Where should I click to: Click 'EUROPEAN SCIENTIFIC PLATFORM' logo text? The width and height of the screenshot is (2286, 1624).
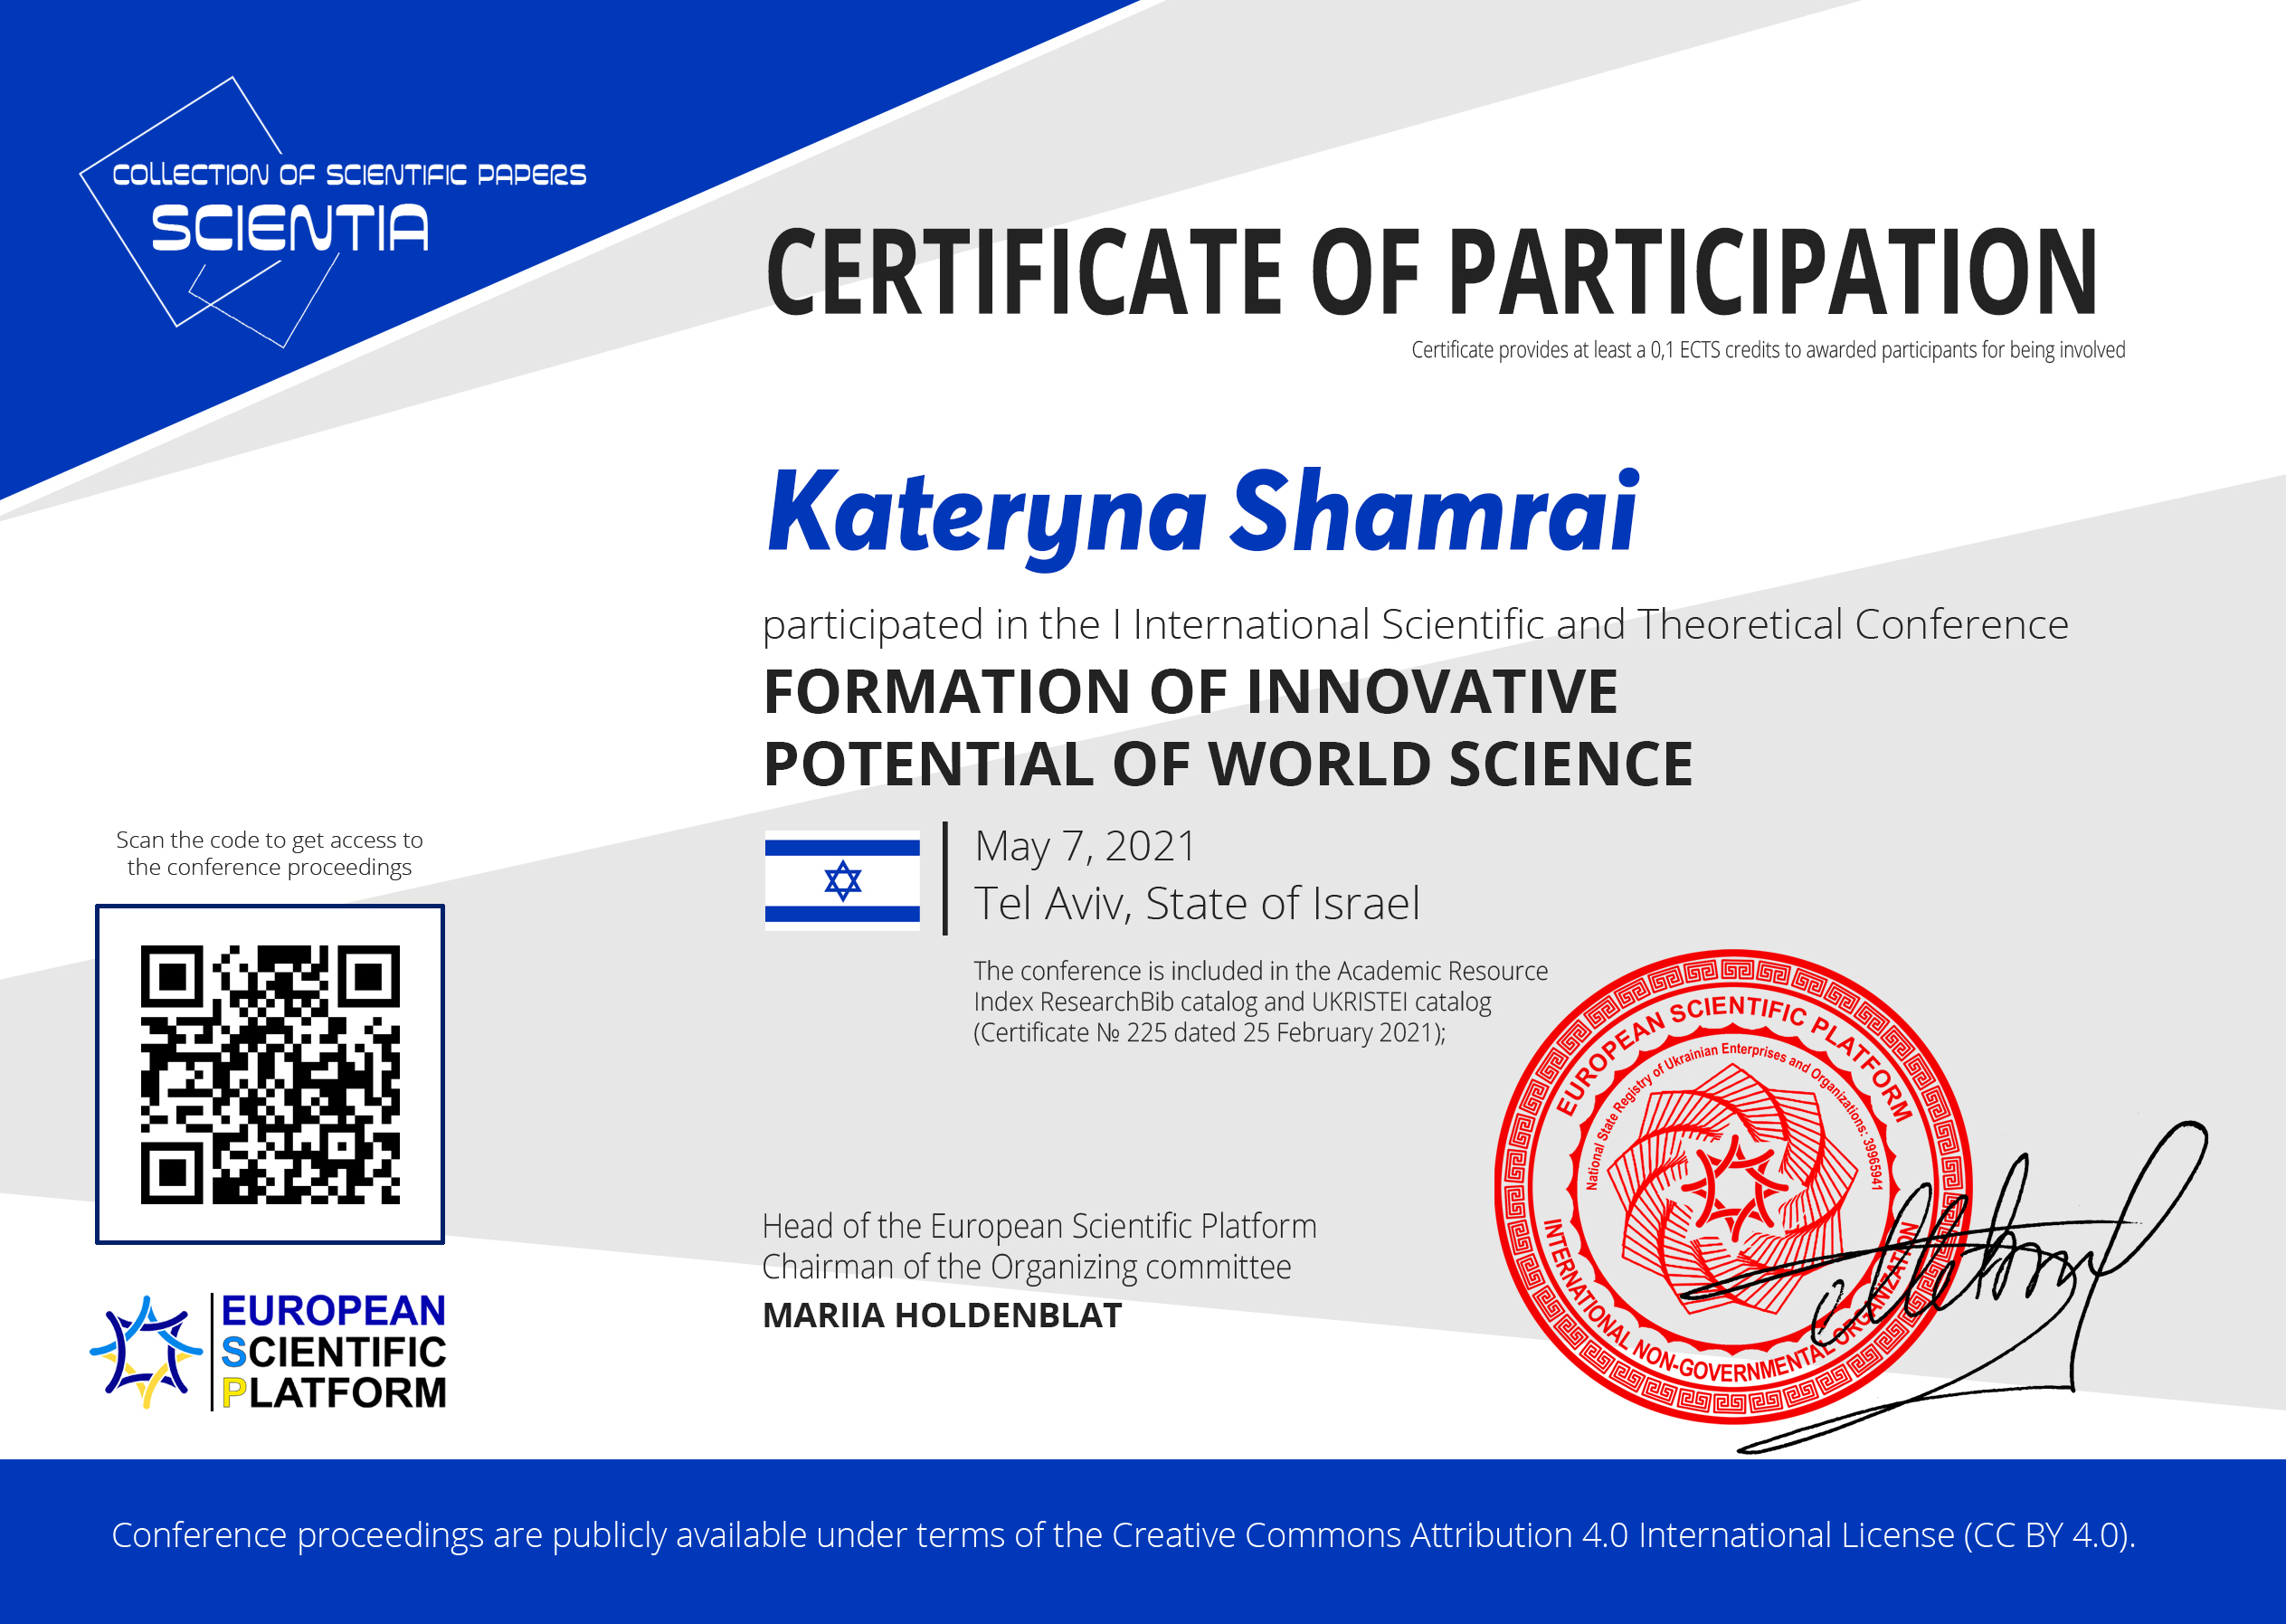[x=333, y=1351]
